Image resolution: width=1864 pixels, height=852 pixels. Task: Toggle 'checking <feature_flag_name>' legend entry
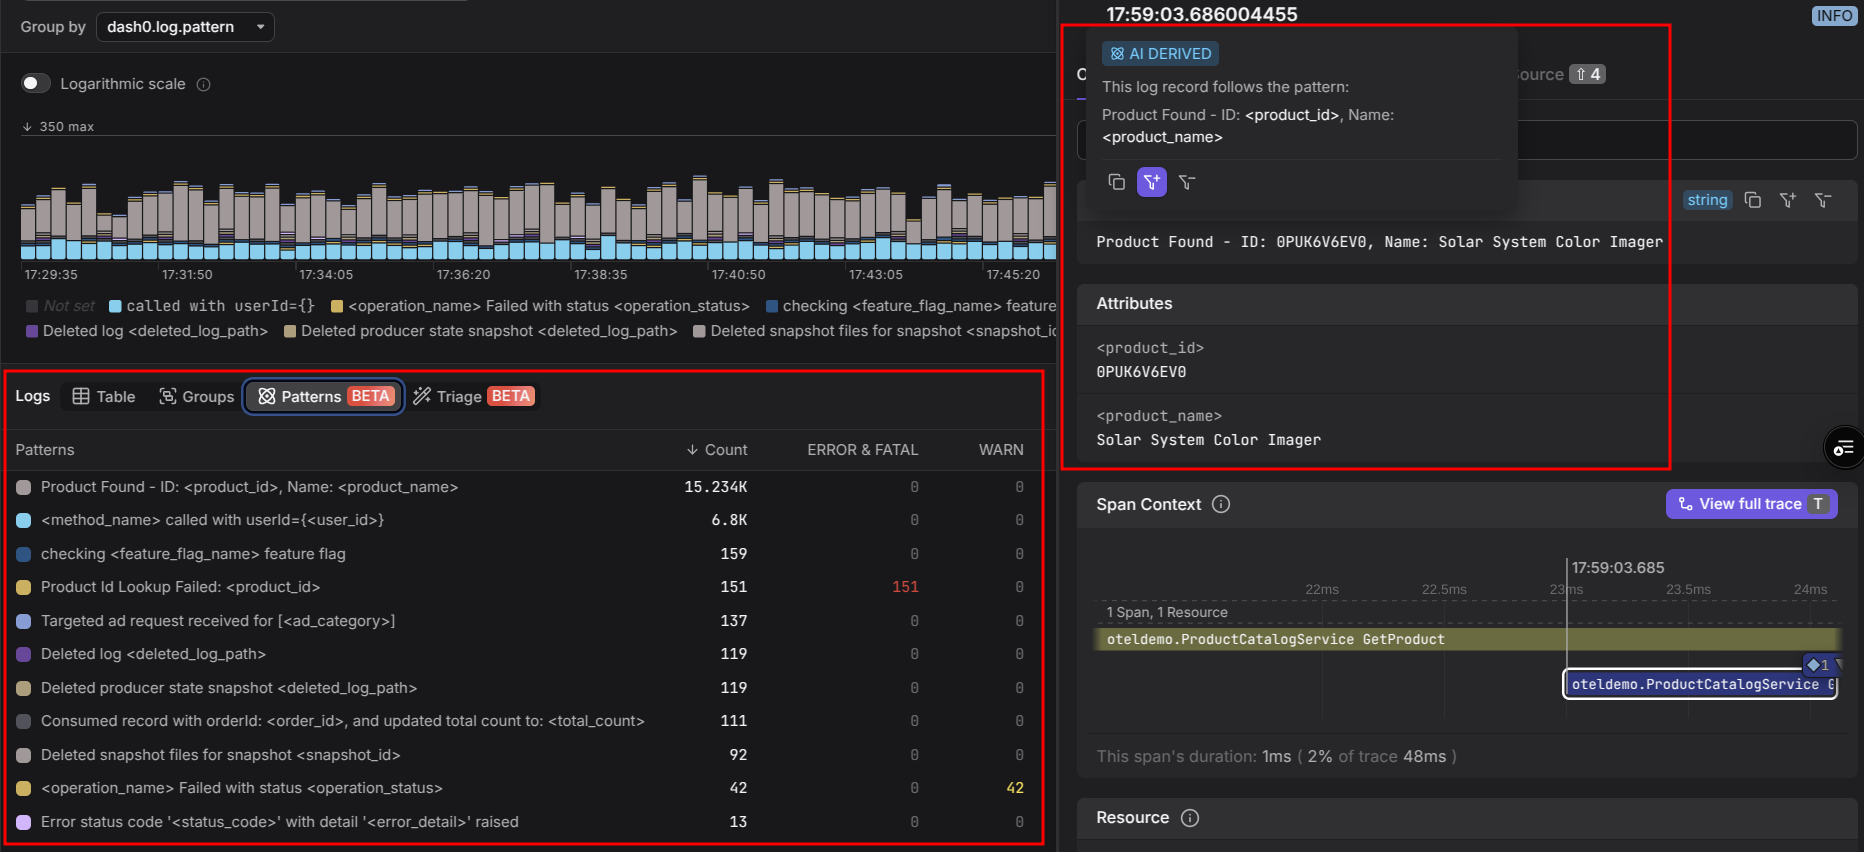click(x=911, y=306)
